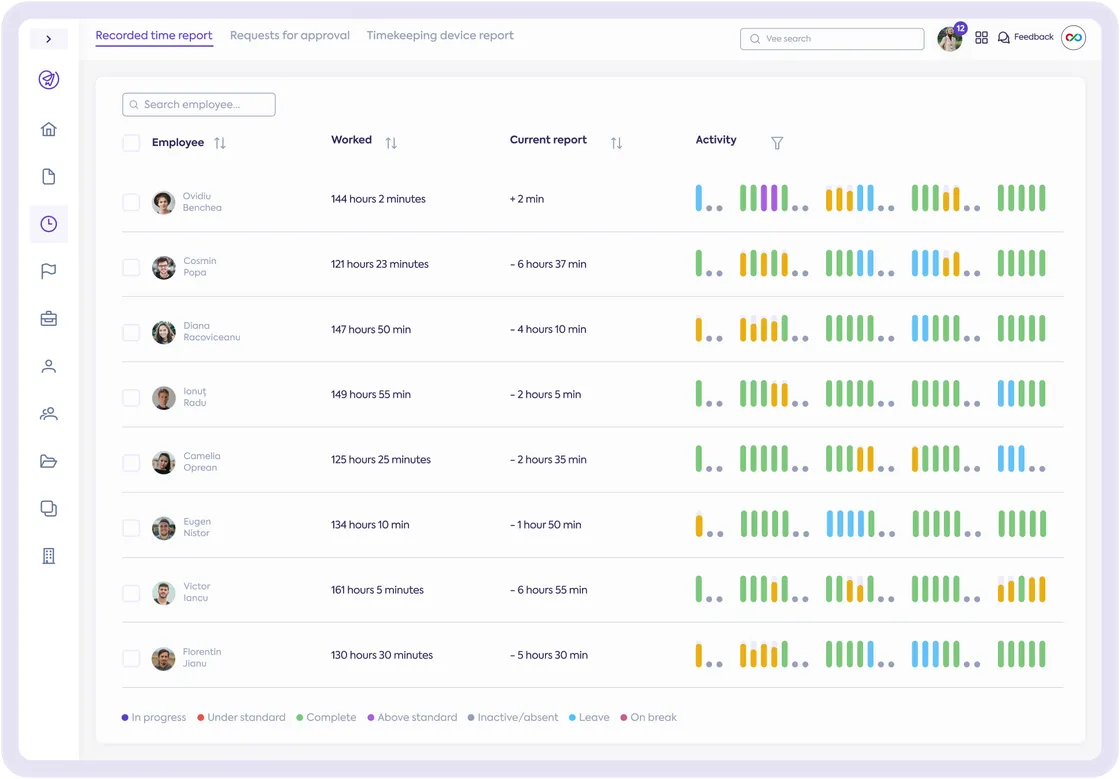Tick checkbox for Cosmin Popa

[131, 267]
